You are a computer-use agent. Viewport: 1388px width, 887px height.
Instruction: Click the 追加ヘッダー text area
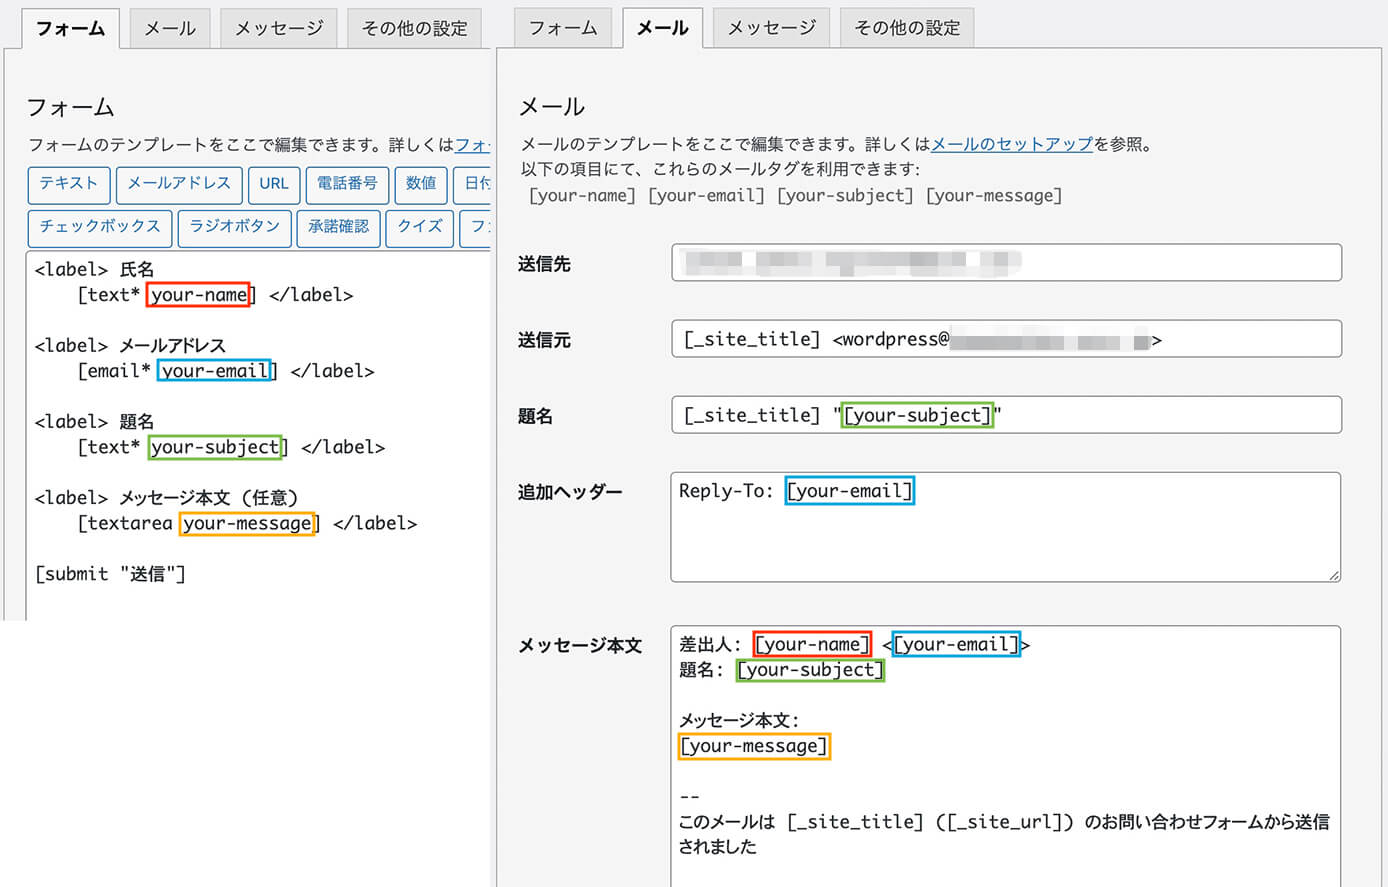pyautogui.click(x=1006, y=527)
